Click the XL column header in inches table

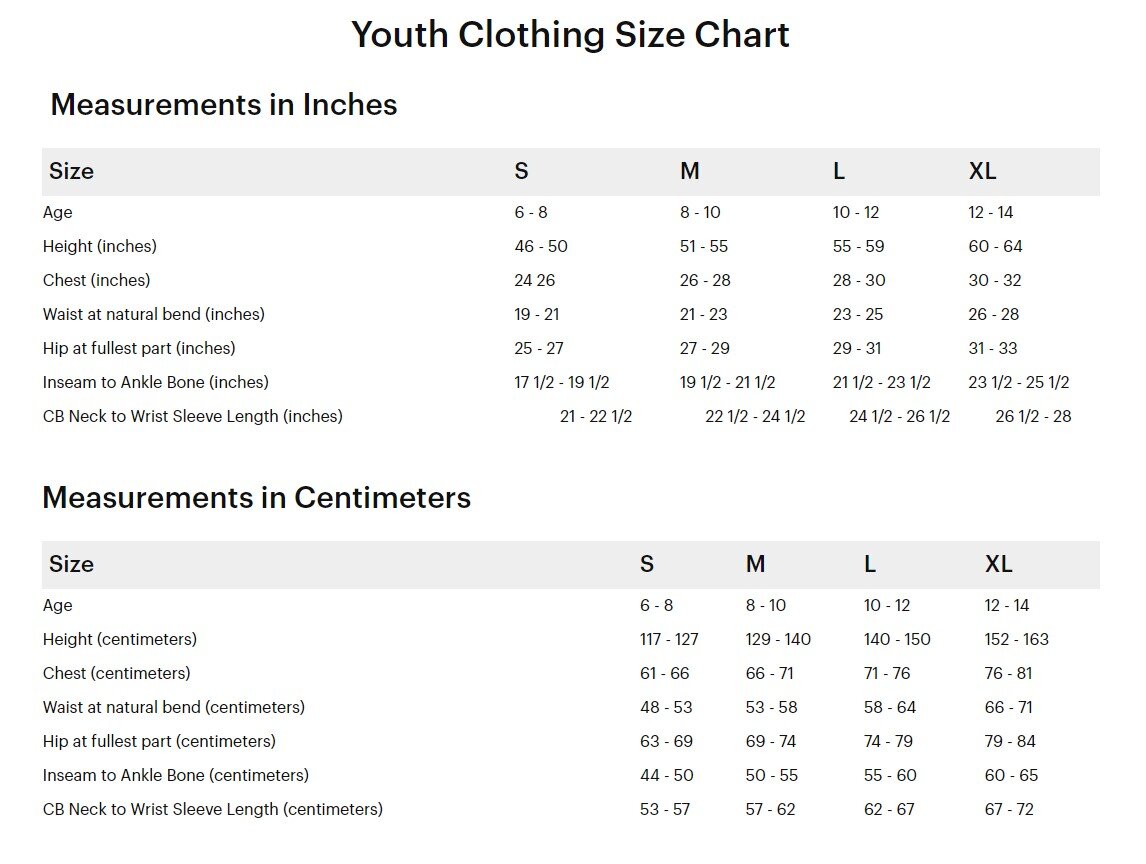tap(982, 172)
